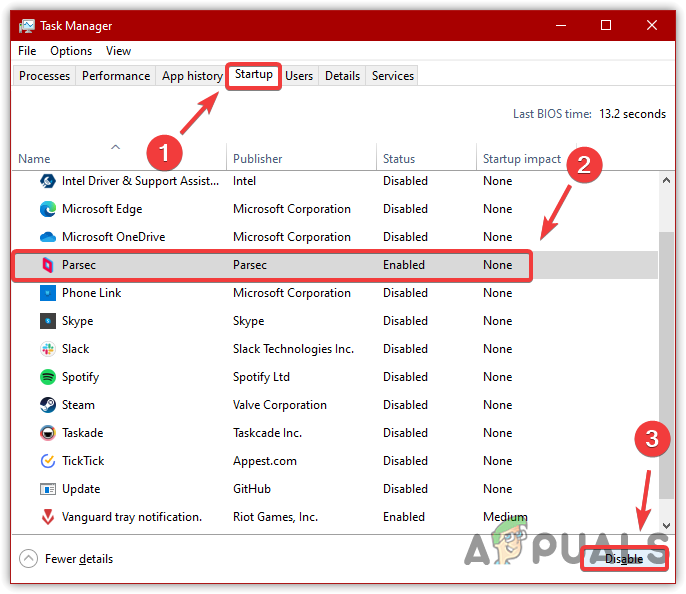
Task: Click the Intel Driver & Support Assistant icon
Action: click(x=48, y=181)
